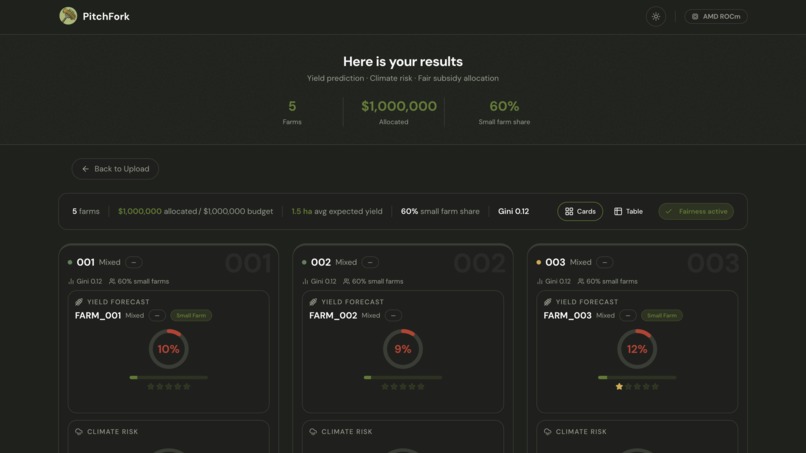
Task: Click the cloud icon in card 003 Climate Risk
Action: tap(547, 431)
